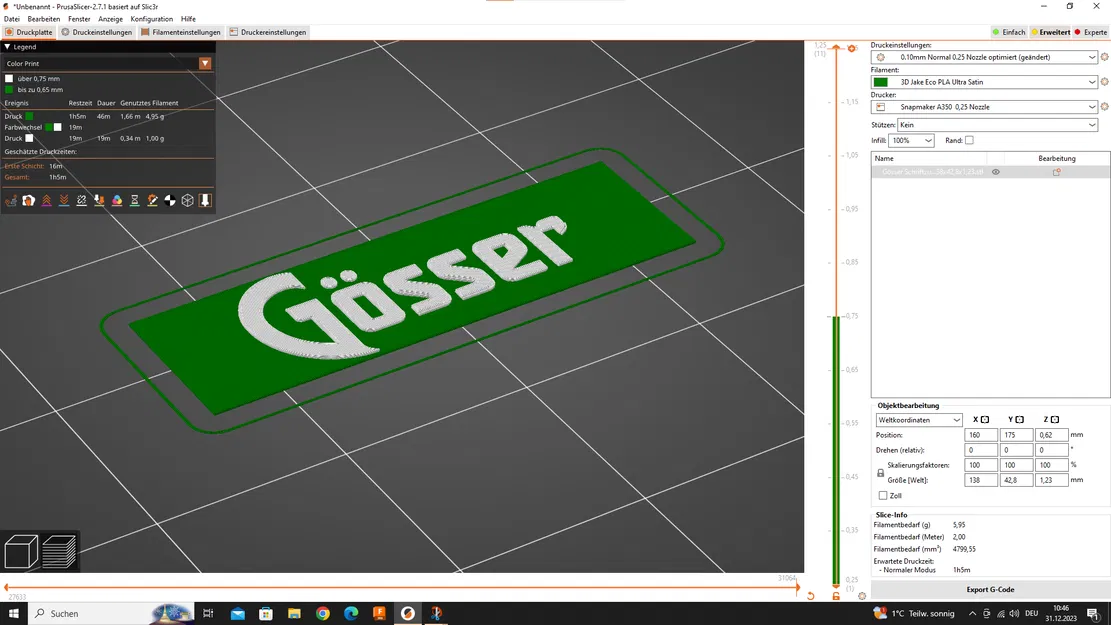Click the Position X input field
This screenshot has width=1111, height=625.
(x=981, y=435)
